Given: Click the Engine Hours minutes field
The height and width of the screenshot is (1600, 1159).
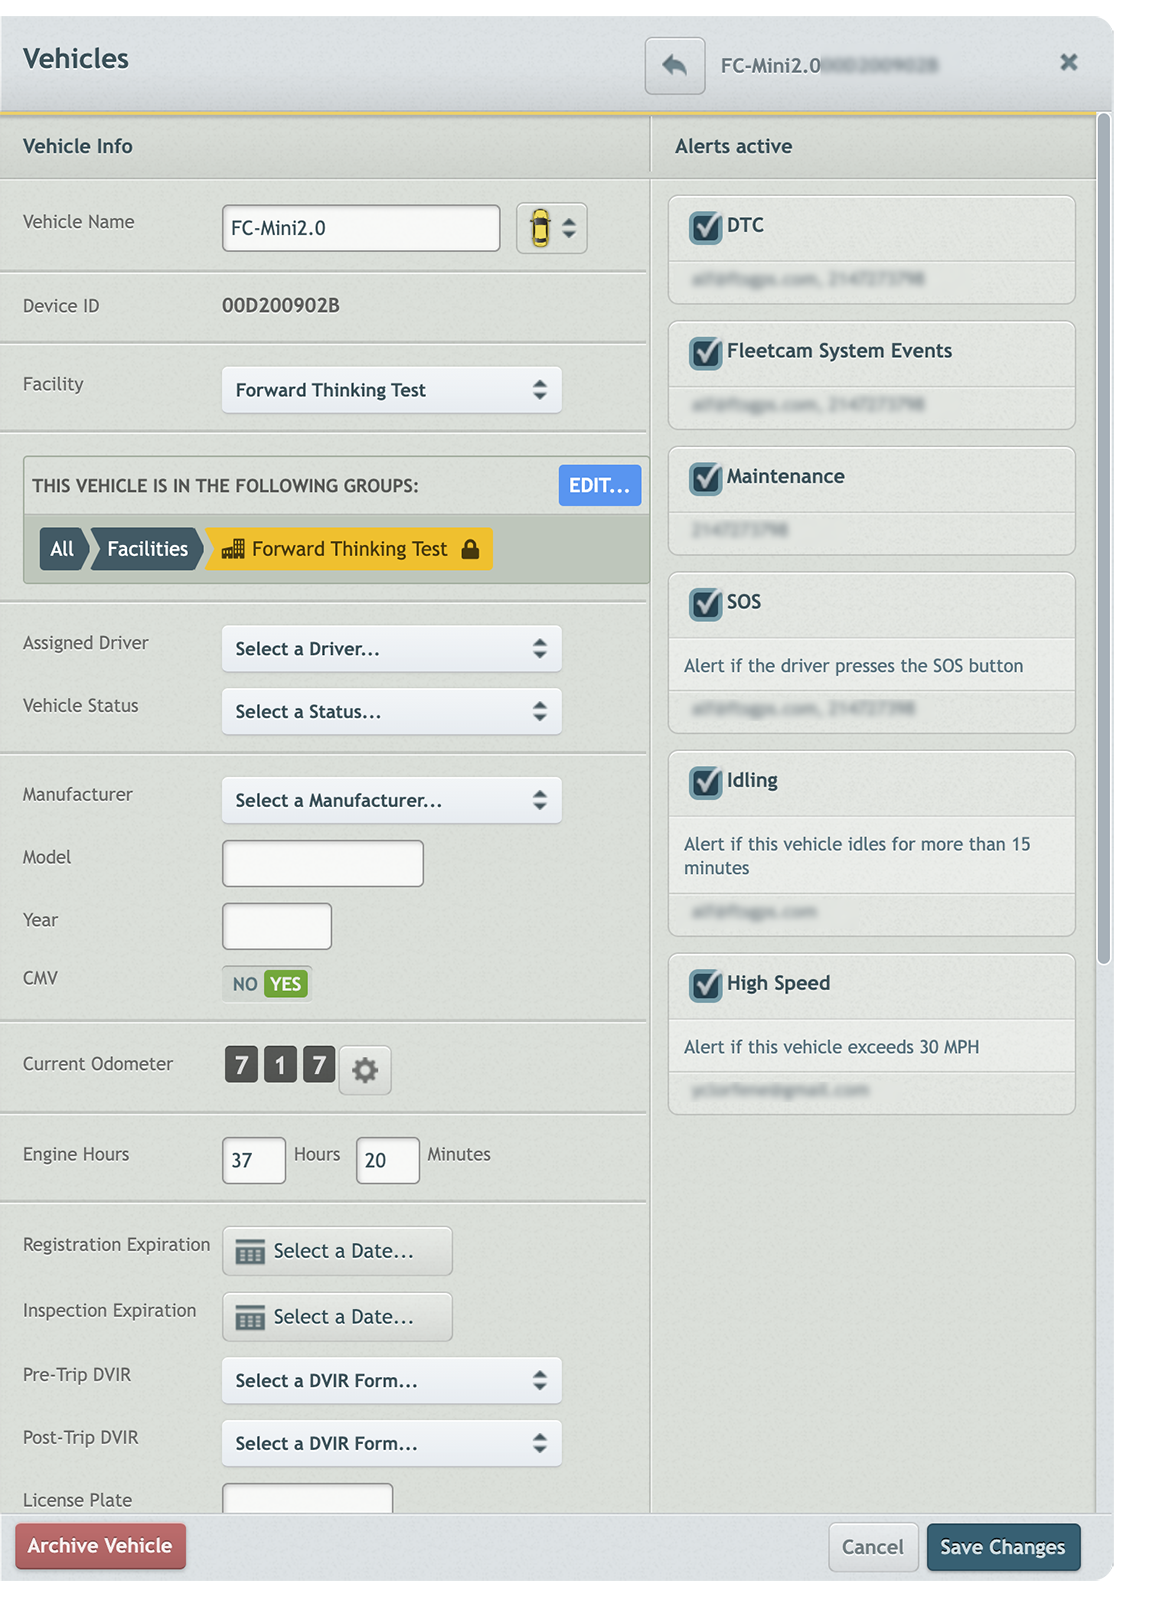Looking at the screenshot, I should [x=387, y=1160].
